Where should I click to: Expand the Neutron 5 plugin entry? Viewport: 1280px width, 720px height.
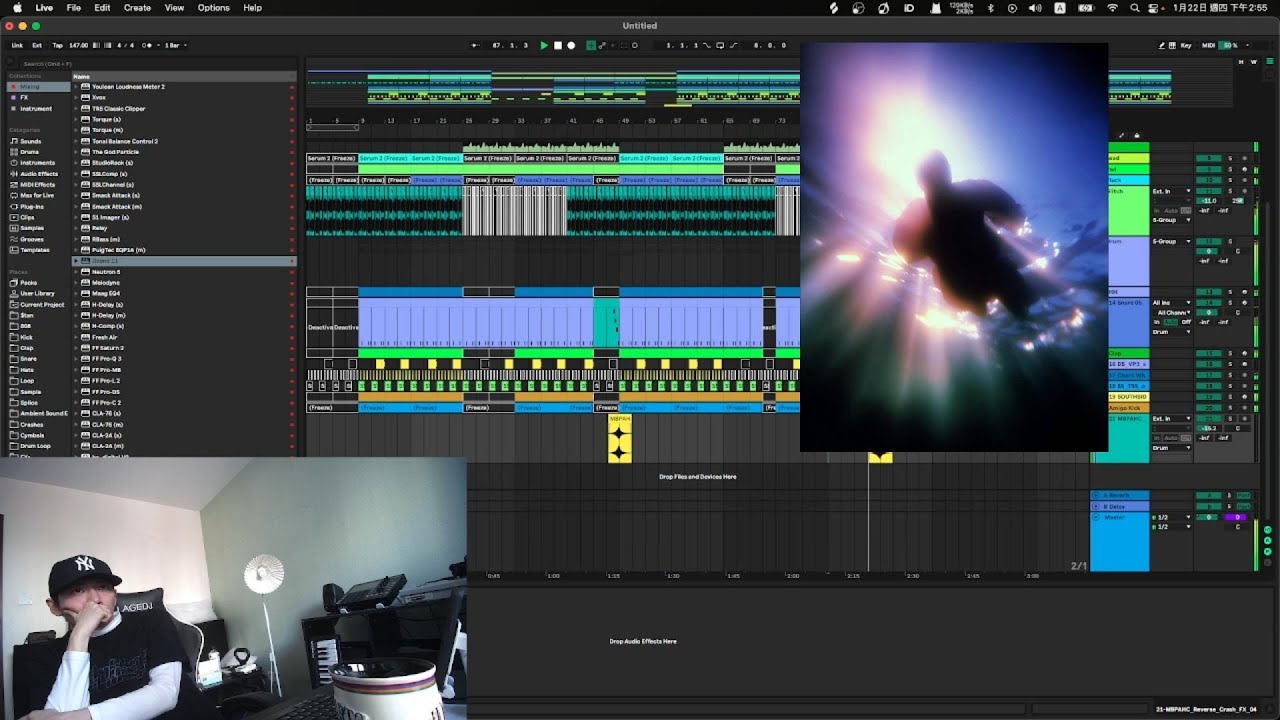tap(76, 272)
